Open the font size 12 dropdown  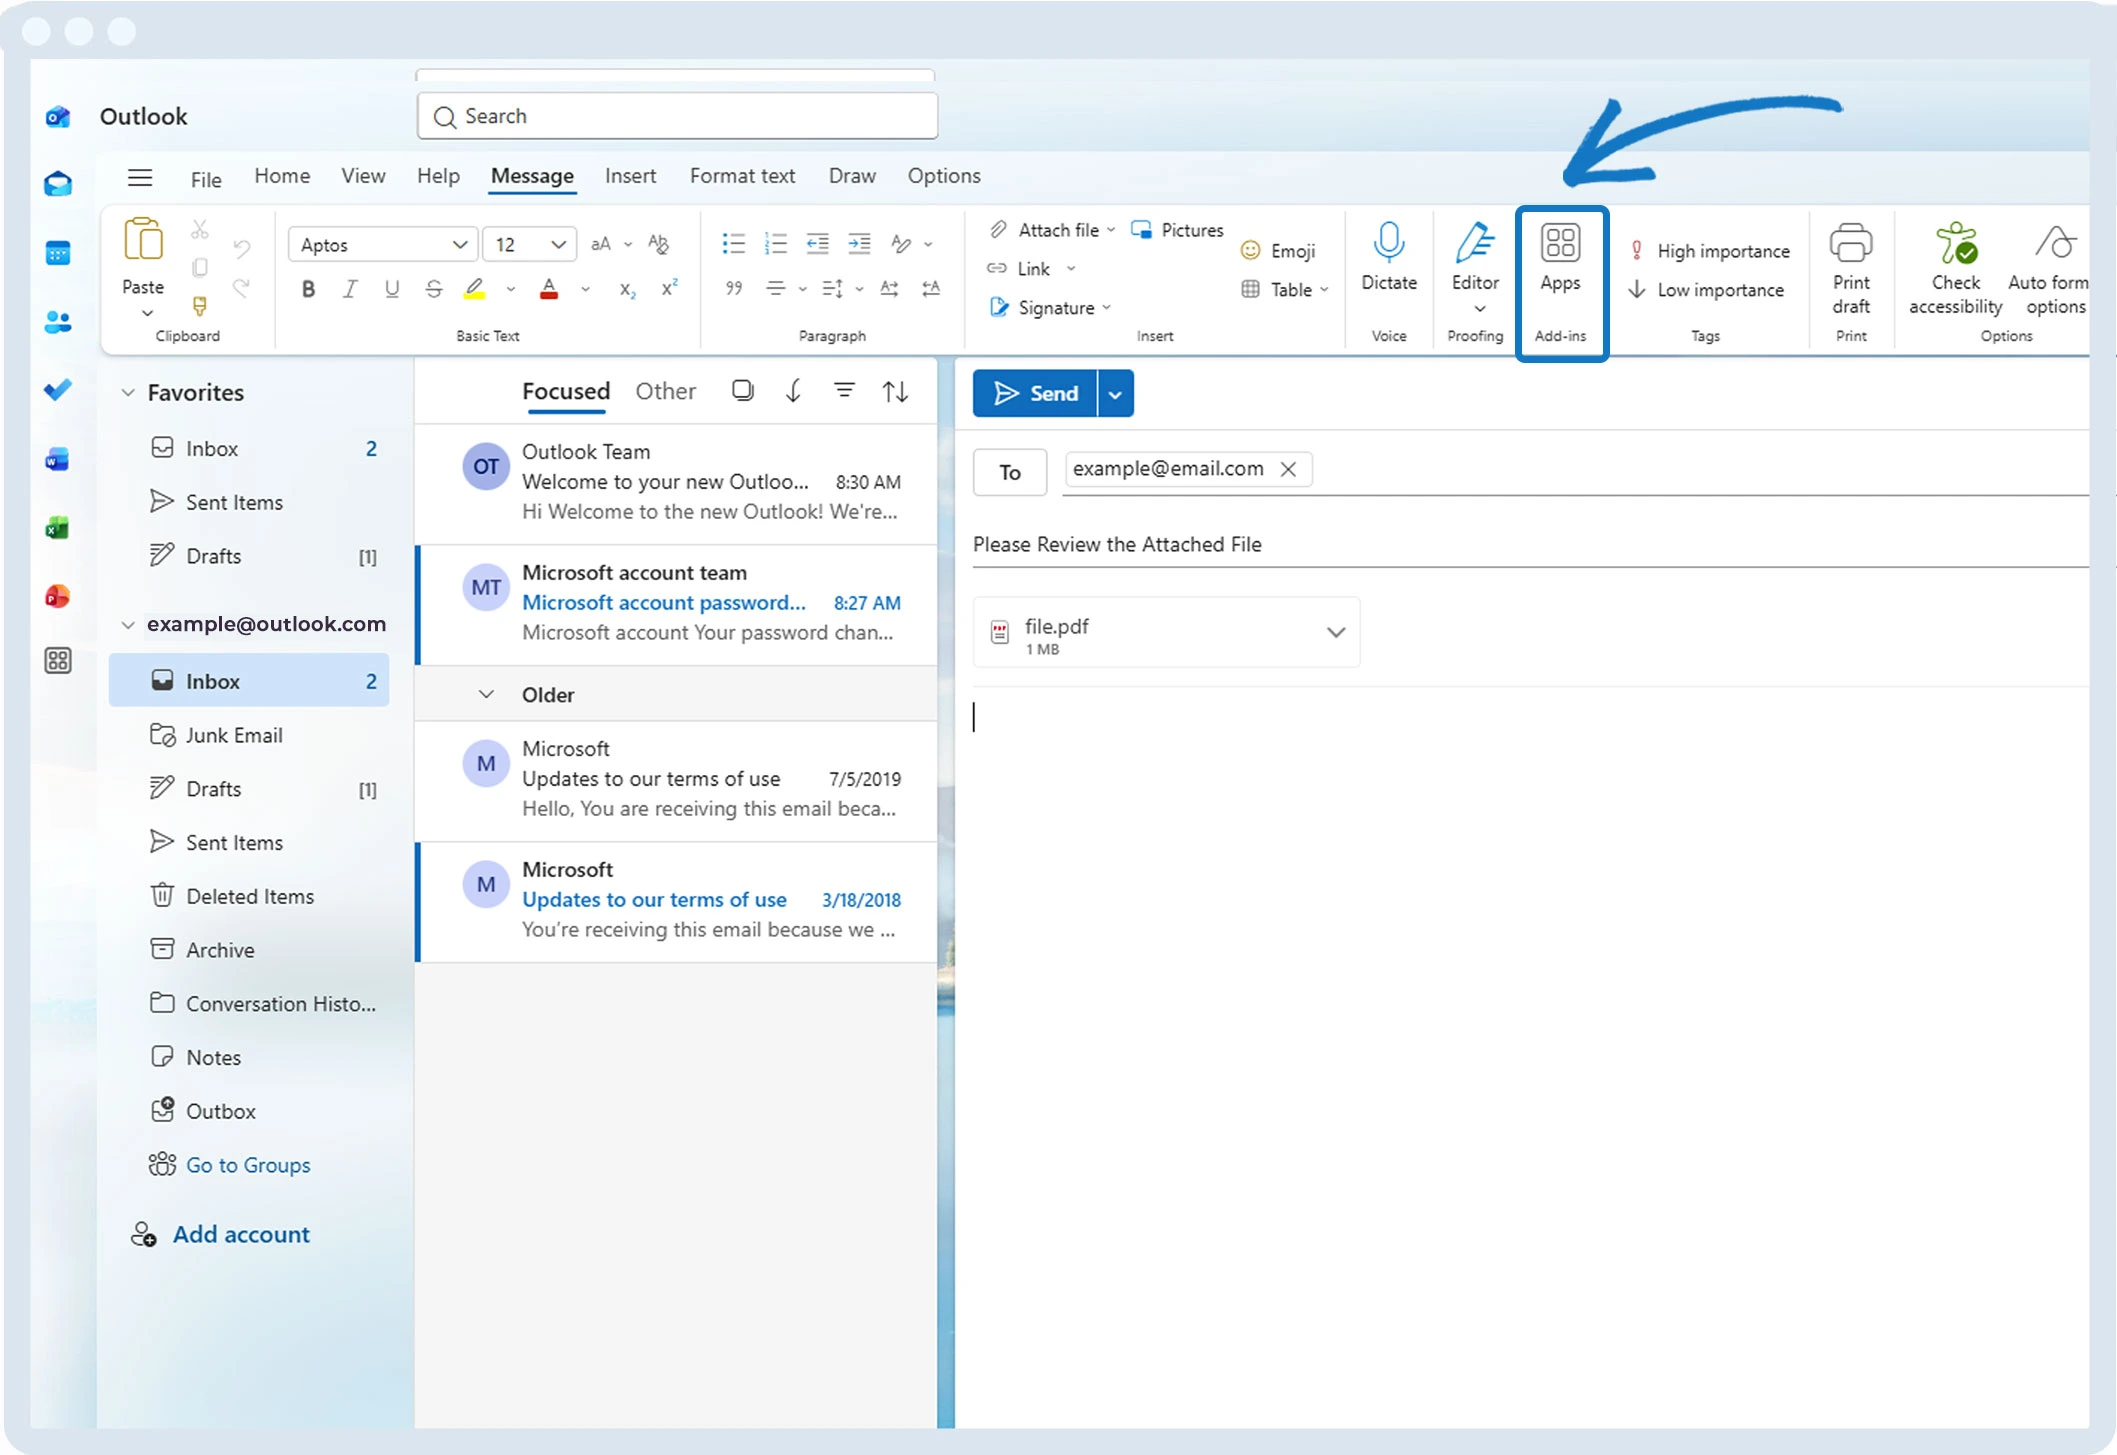coord(559,245)
